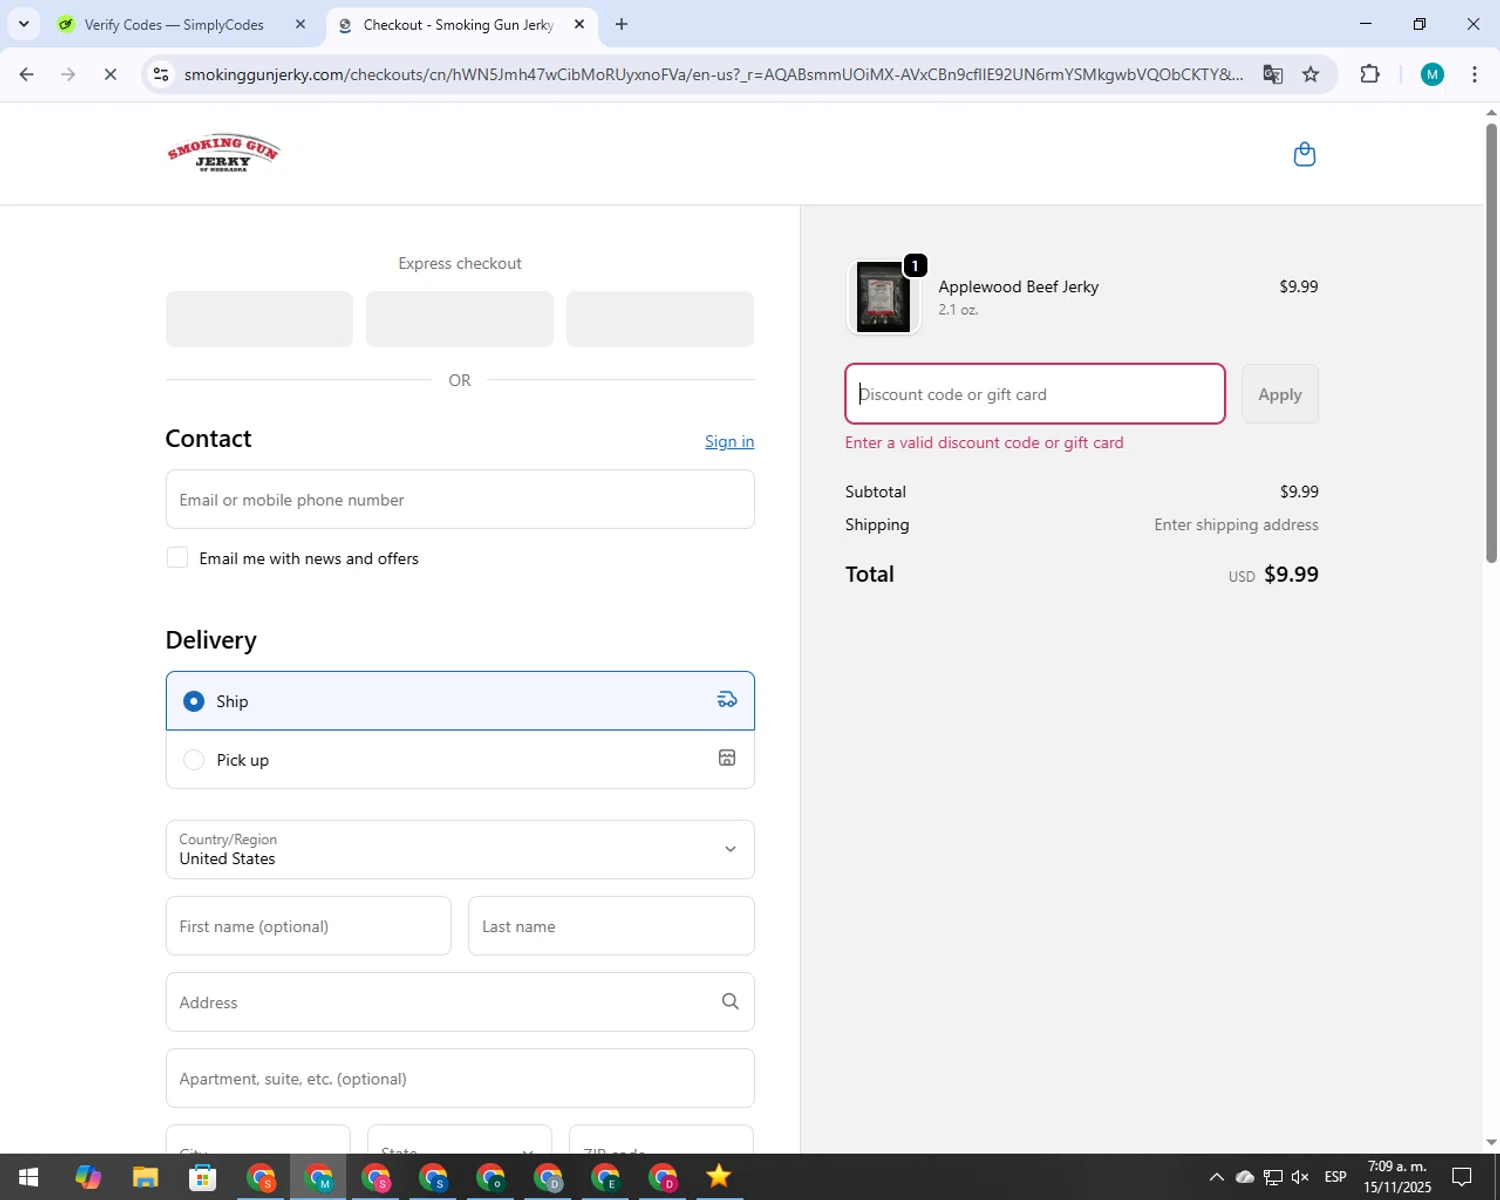Click the Total amount $9.99
Screen dimensions: 1500x1200
point(1291,574)
